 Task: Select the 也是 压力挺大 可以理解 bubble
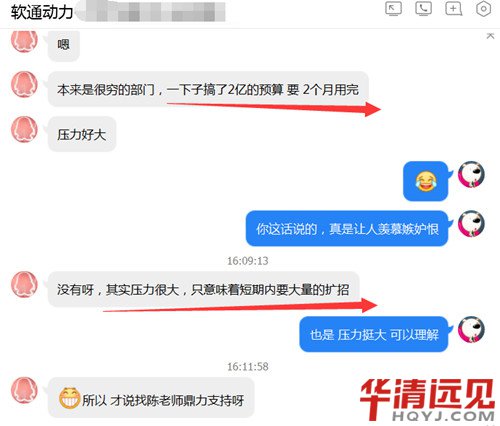pos(374,334)
